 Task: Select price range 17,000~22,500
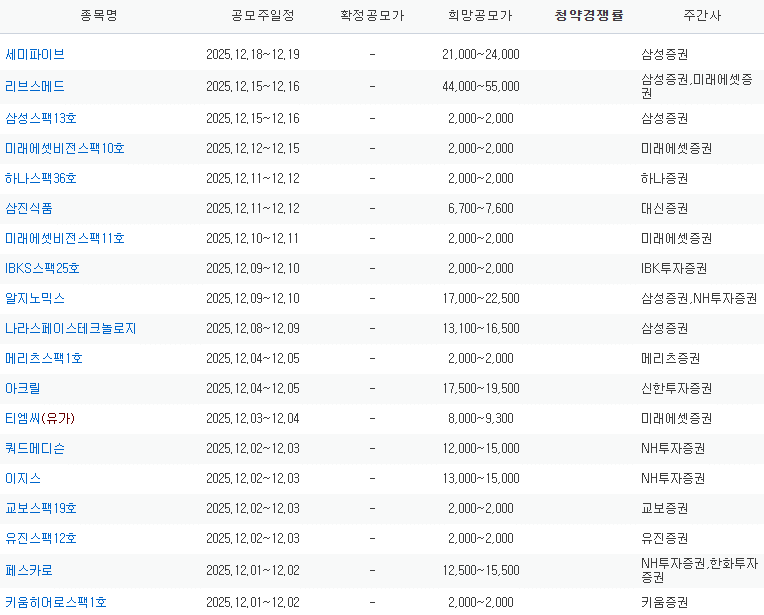481,298
